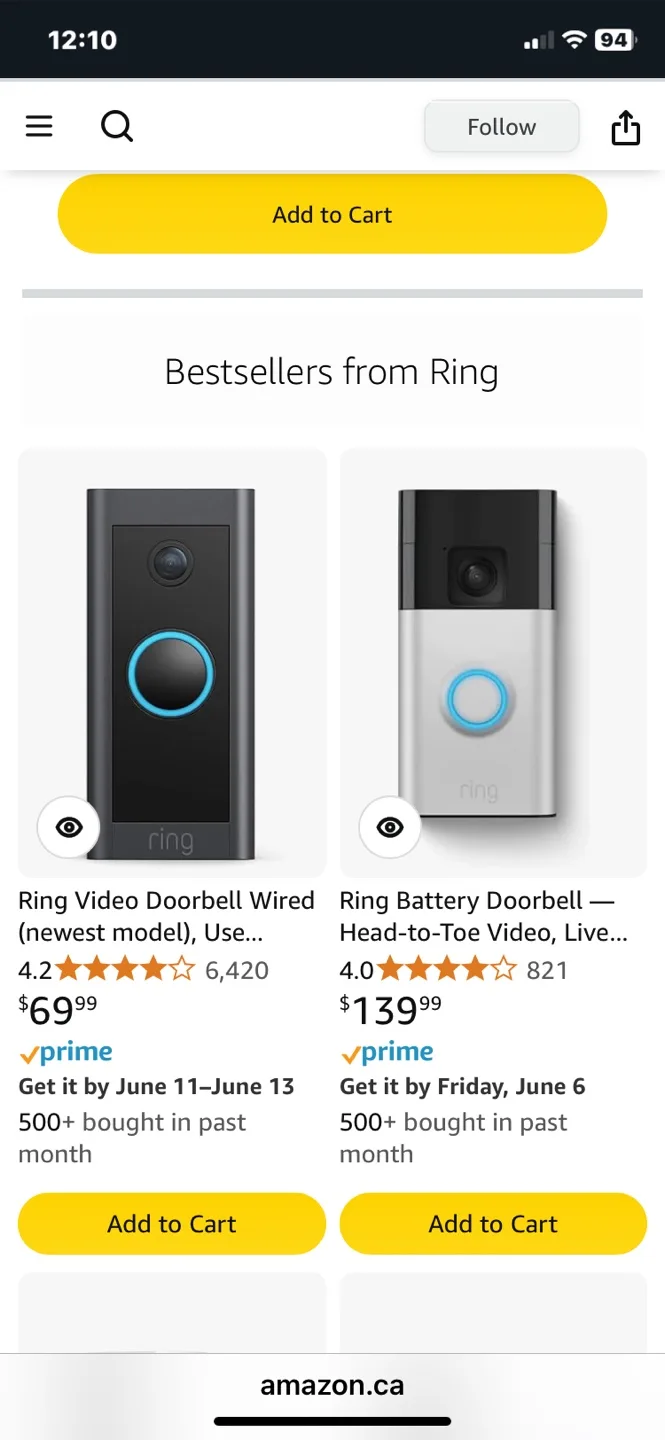Toggle visibility preview for Ring Video Doorbell Wired
The height and width of the screenshot is (1440, 665).
(68, 827)
